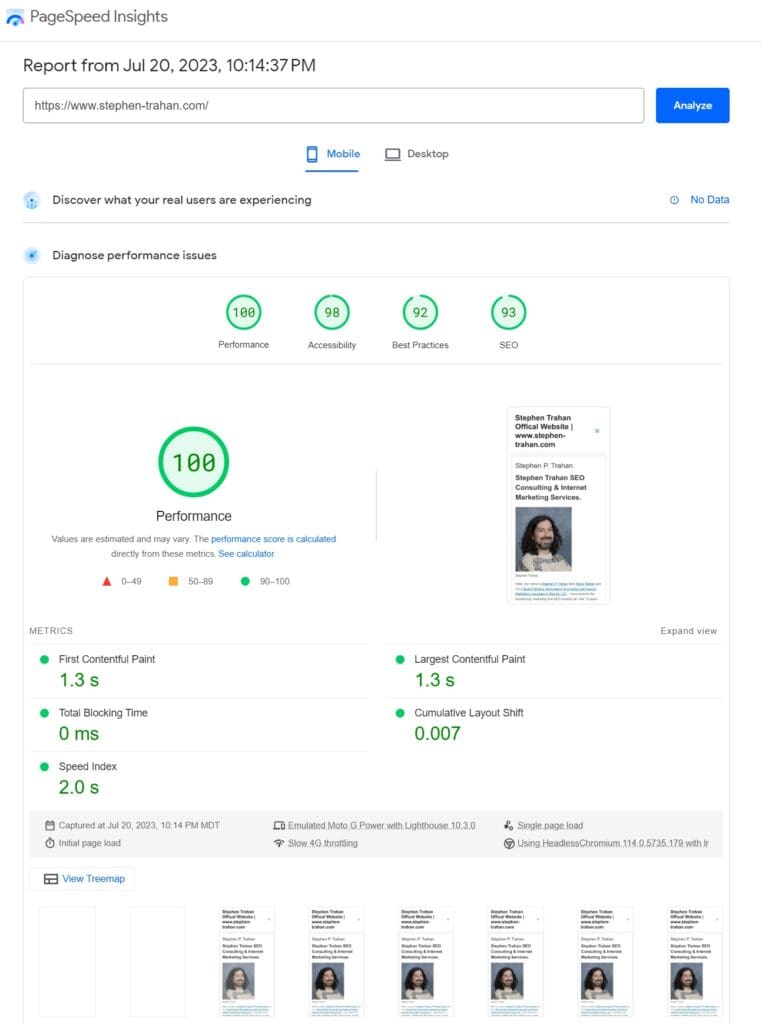Click the mobile phone icon in tab

click(312, 154)
